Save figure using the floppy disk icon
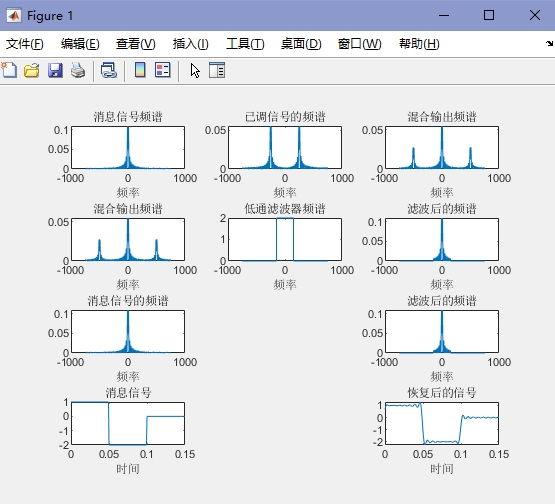555x504 pixels. tap(55, 70)
